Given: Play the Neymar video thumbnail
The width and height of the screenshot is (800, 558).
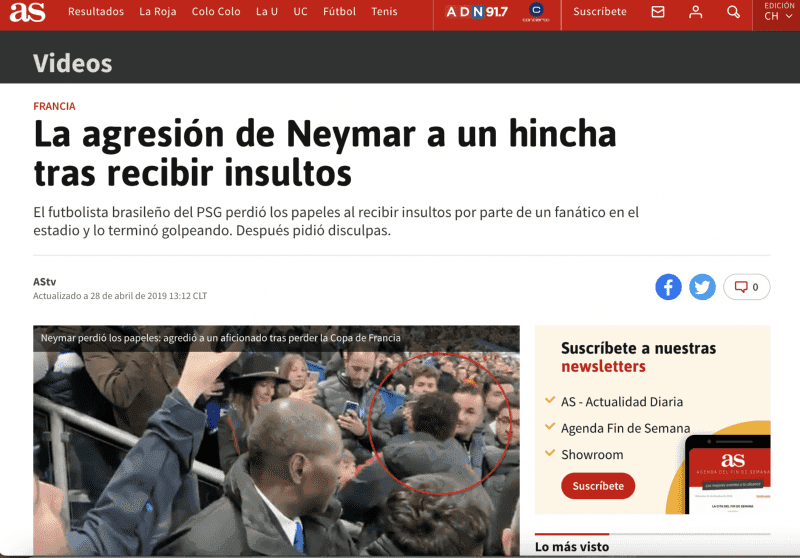Looking at the screenshot, I should click(x=277, y=441).
